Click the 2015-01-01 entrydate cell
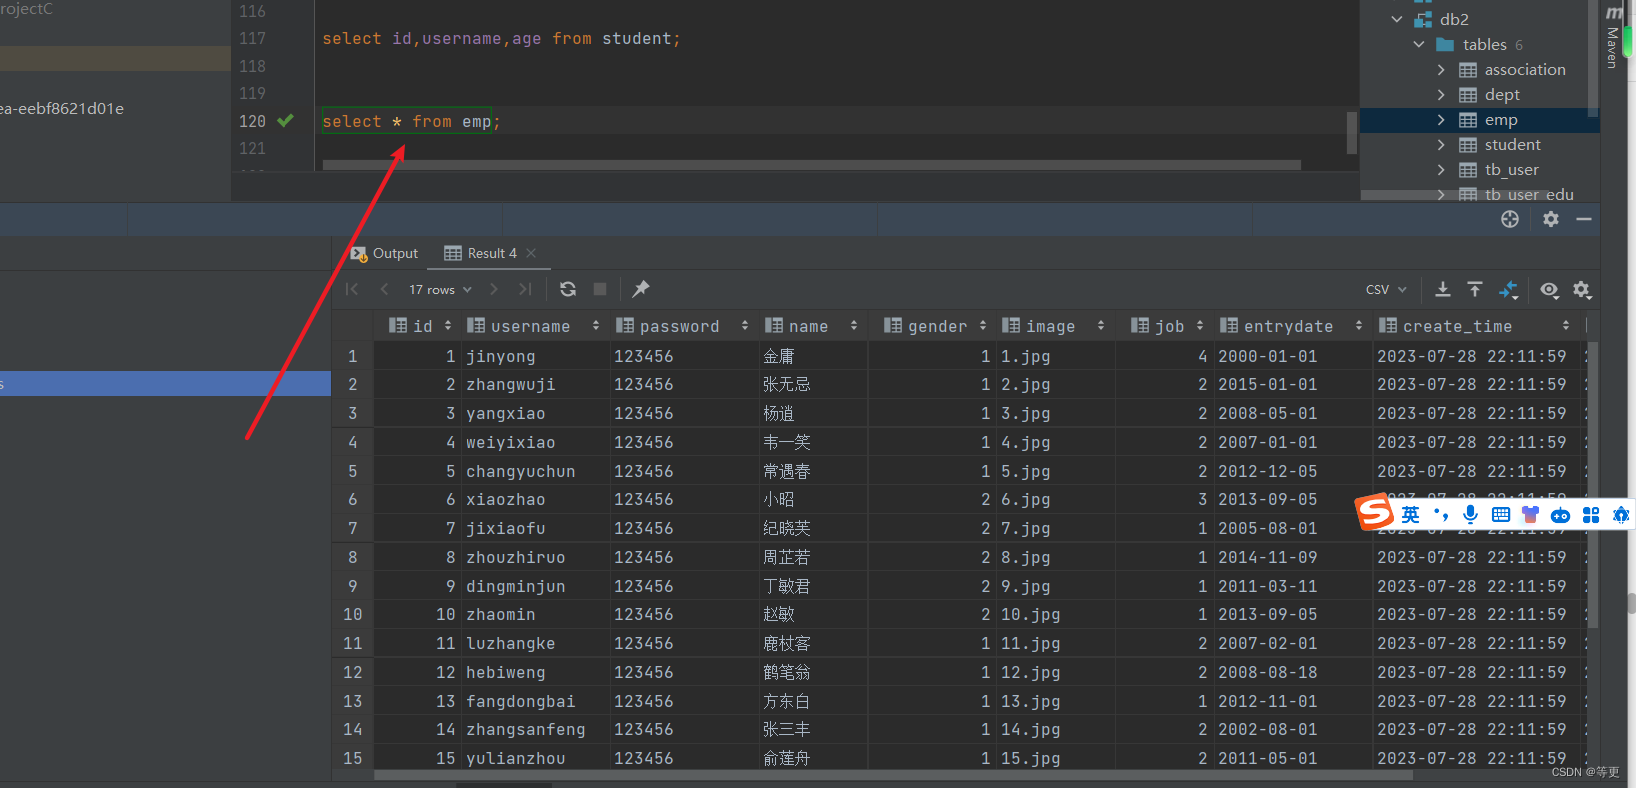1636x788 pixels. (1292, 384)
